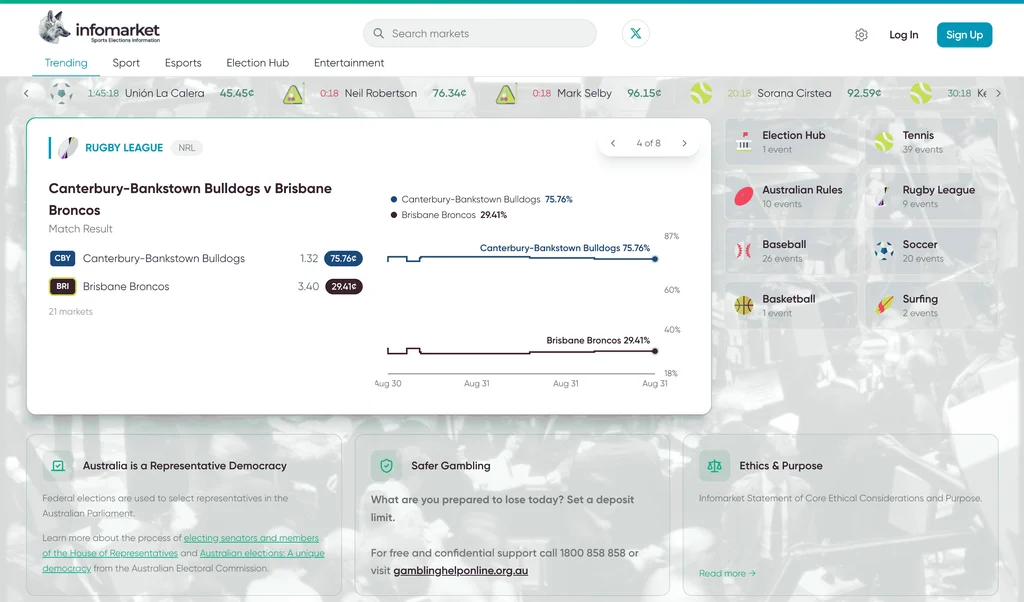Click Read more on Ethics & Purpose

pos(727,573)
